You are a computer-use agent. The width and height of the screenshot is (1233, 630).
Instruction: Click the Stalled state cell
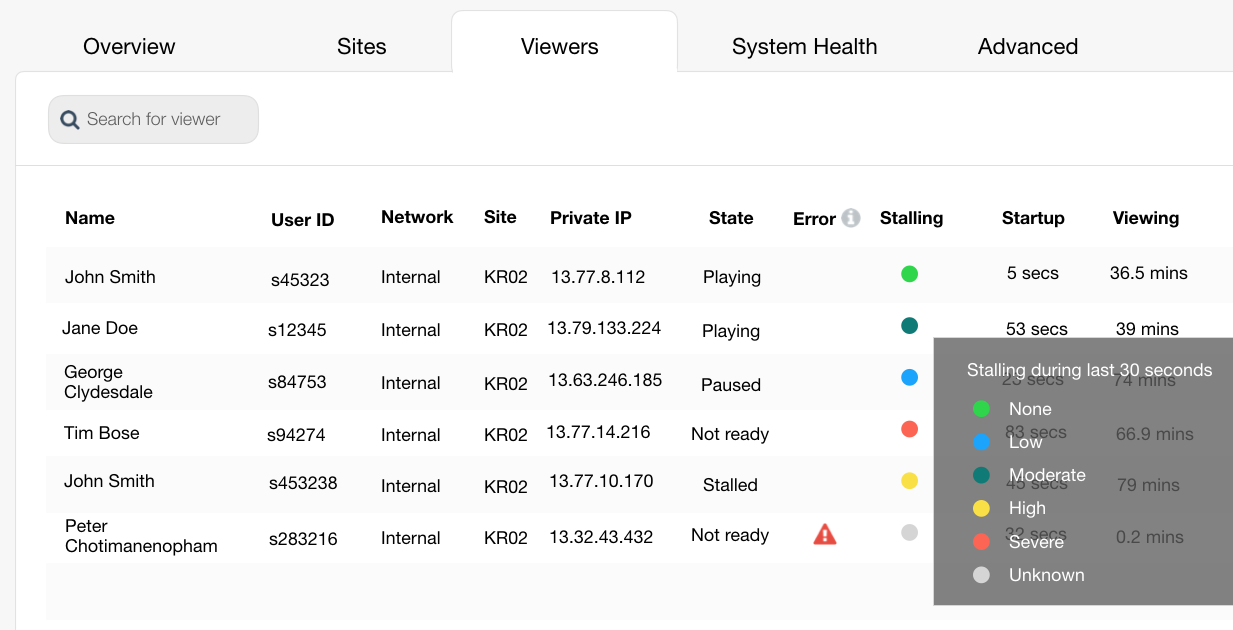coord(730,485)
